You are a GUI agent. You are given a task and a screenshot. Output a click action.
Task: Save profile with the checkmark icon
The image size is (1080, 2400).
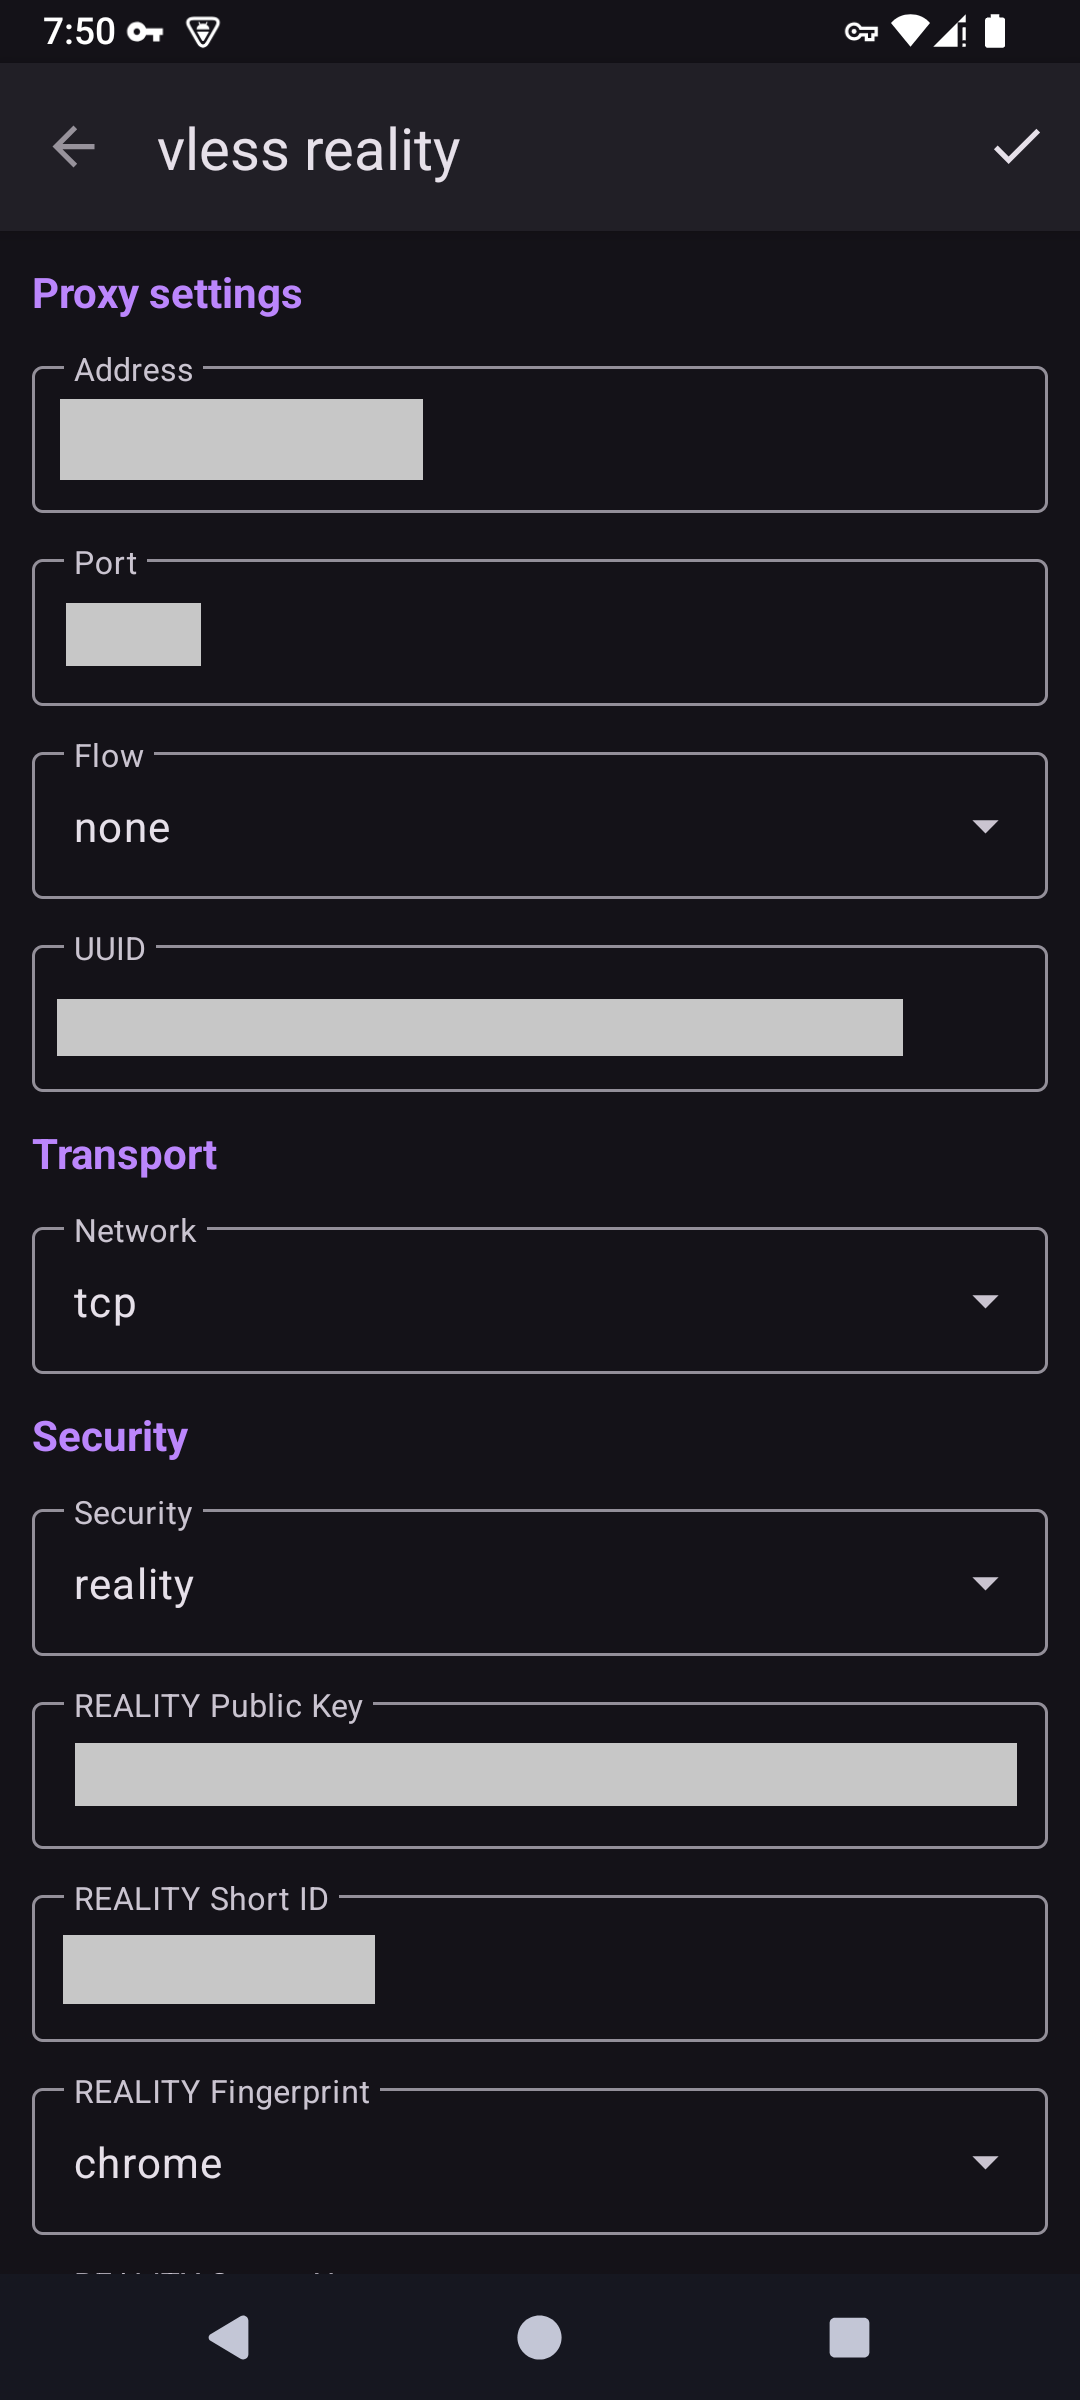click(x=1016, y=148)
